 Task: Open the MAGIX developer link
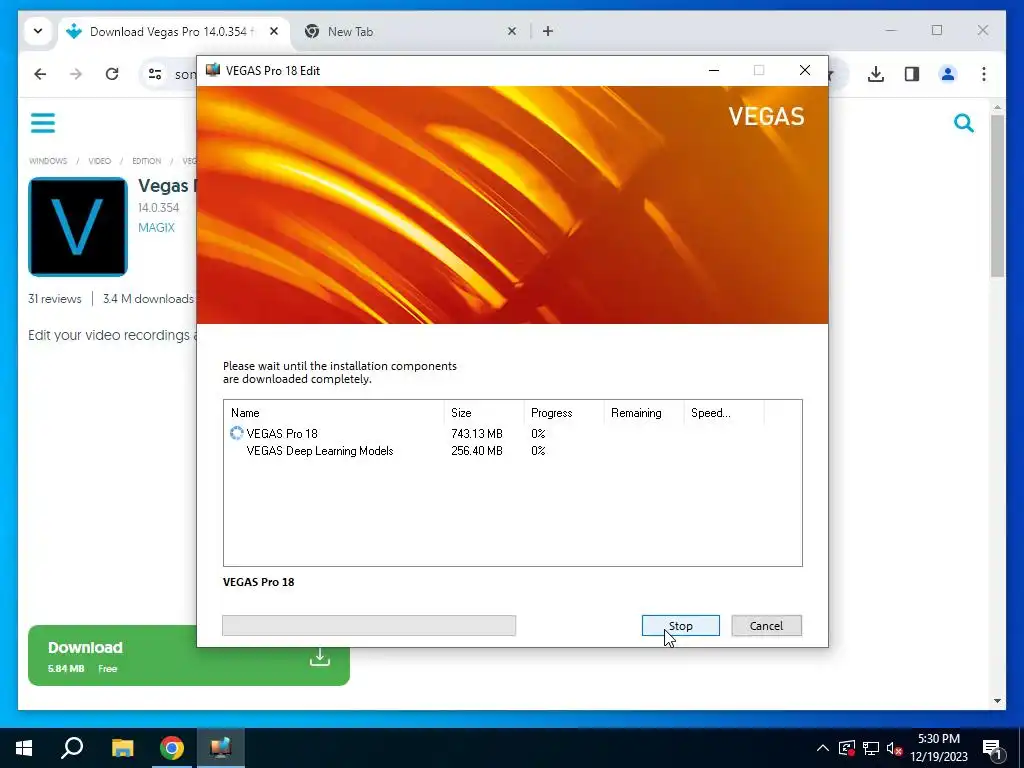click(x=156, y=227)
